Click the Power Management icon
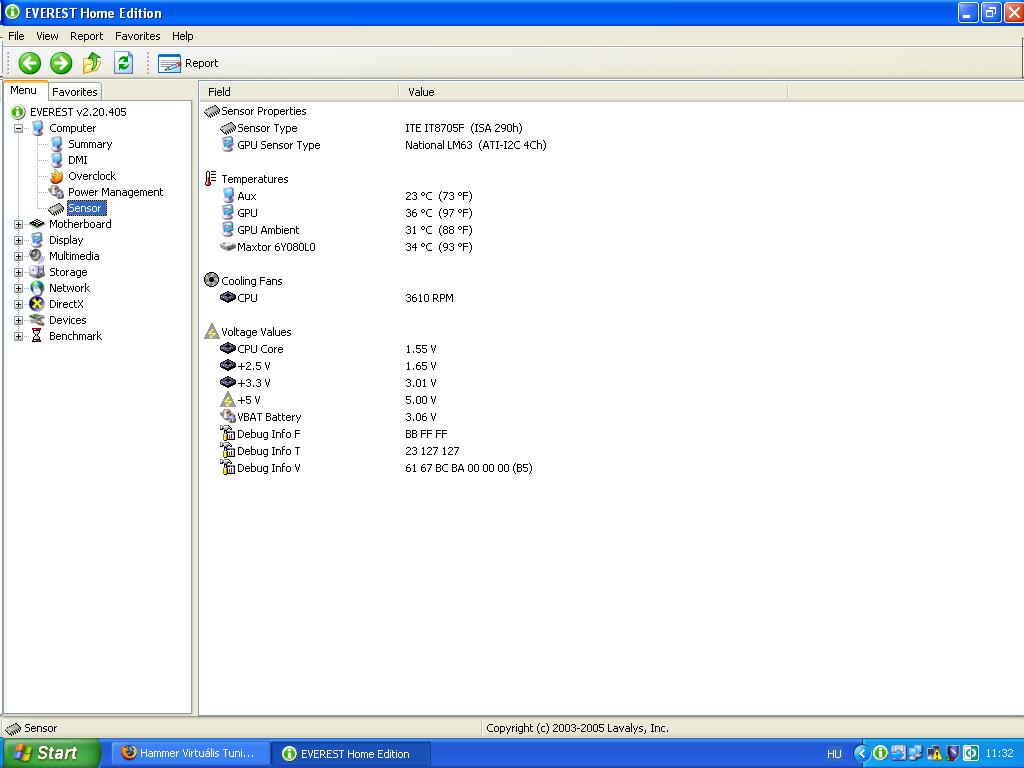This screenshot has width=1024, height=768. click(57, 192)
